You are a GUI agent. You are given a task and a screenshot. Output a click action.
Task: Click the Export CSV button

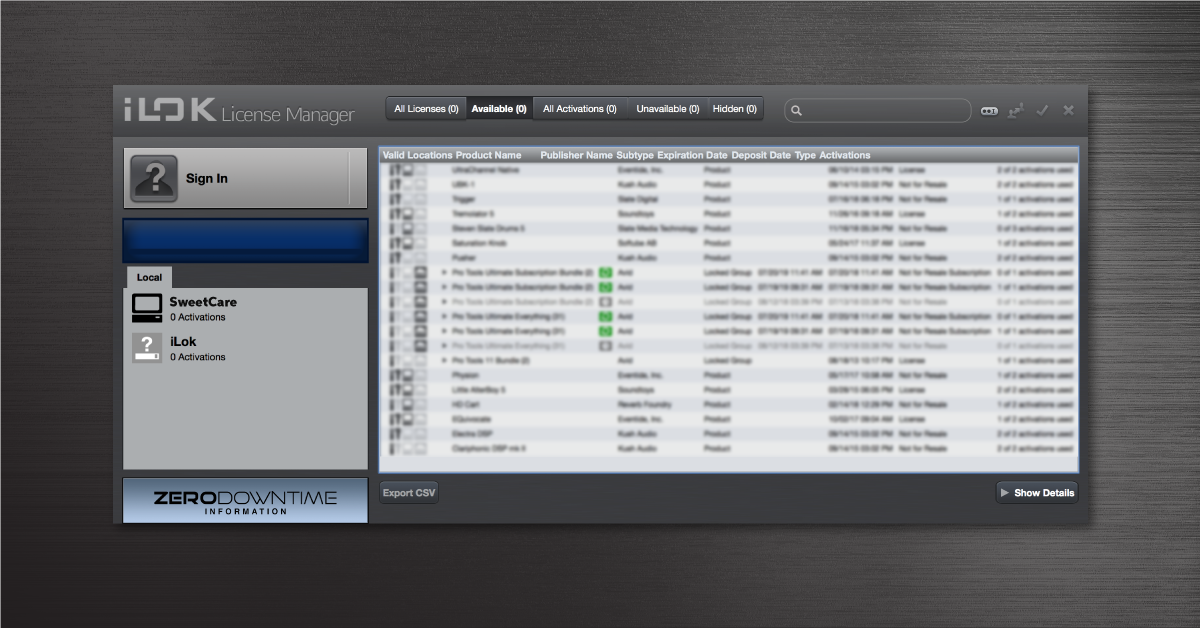coord(410,493)
